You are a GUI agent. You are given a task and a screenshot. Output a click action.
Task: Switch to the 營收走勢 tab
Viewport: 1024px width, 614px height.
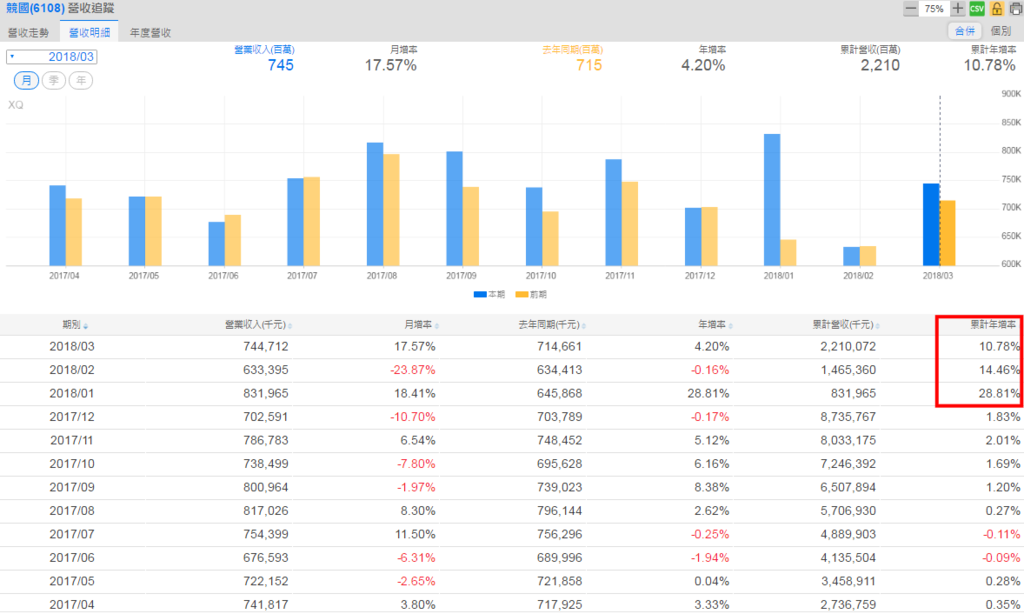pyautogui.click(x=29, y=32)
